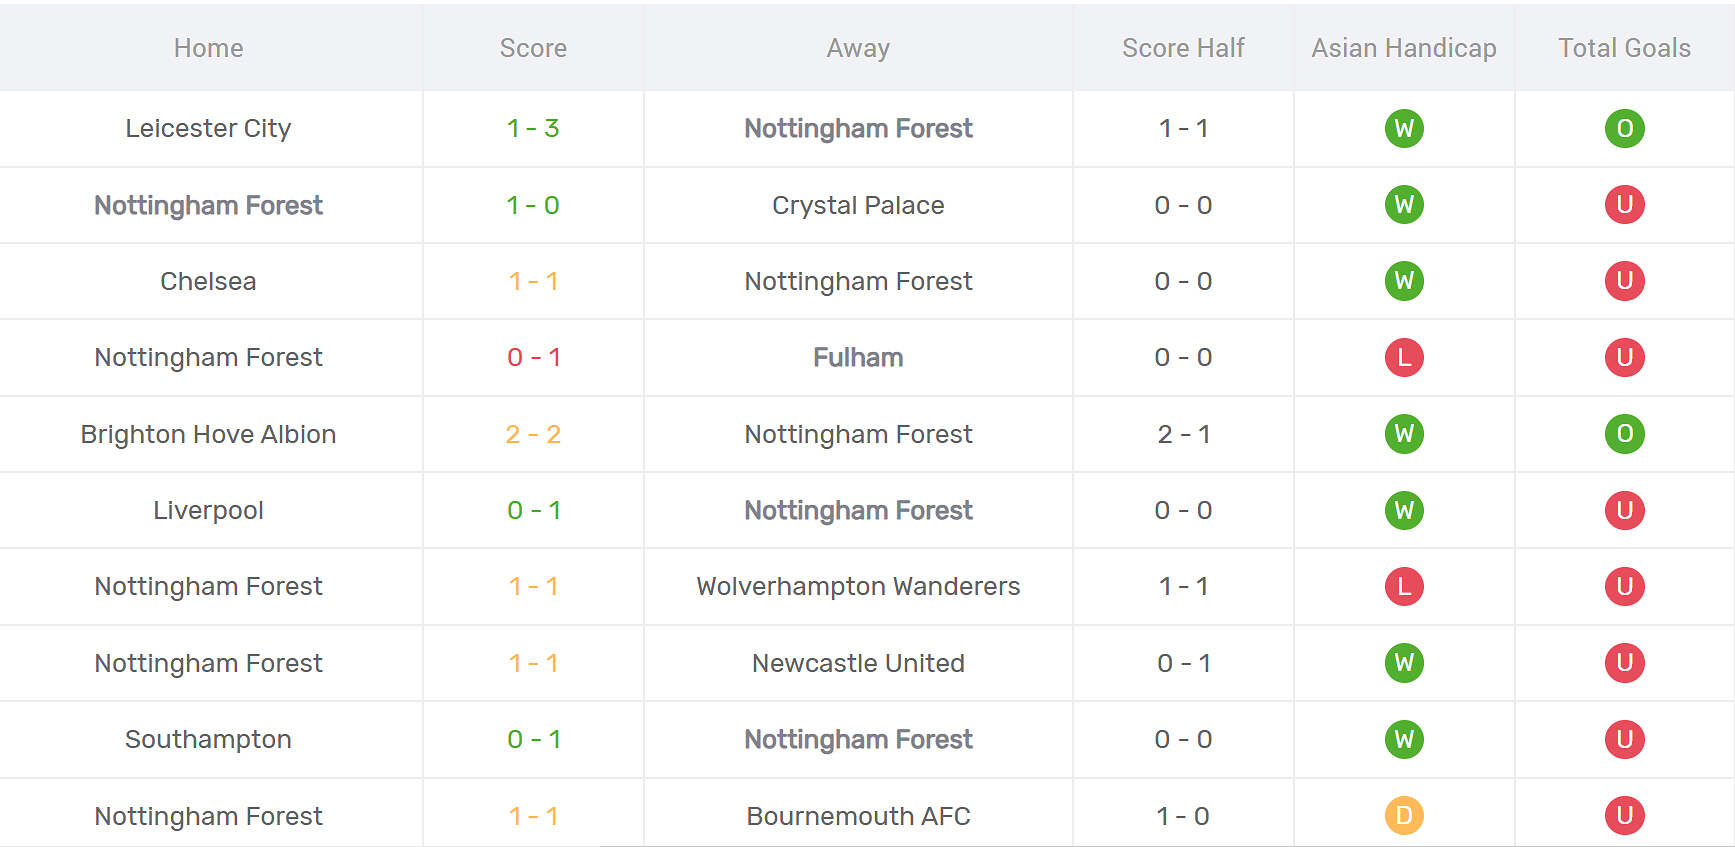Click red L badge in Wolverhampton Wanderers row
Viewport: 1735px width, 847px height.
point(1404,586)
